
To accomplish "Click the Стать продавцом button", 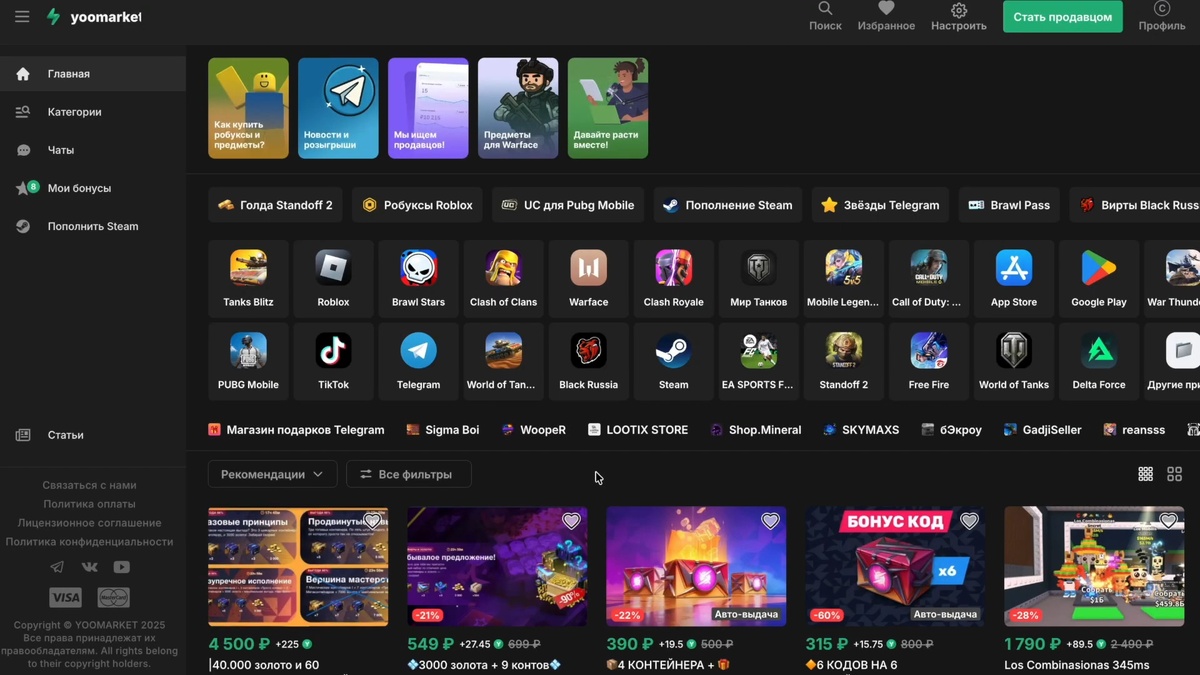I will pyautogui.click(x=1063, y=17).
